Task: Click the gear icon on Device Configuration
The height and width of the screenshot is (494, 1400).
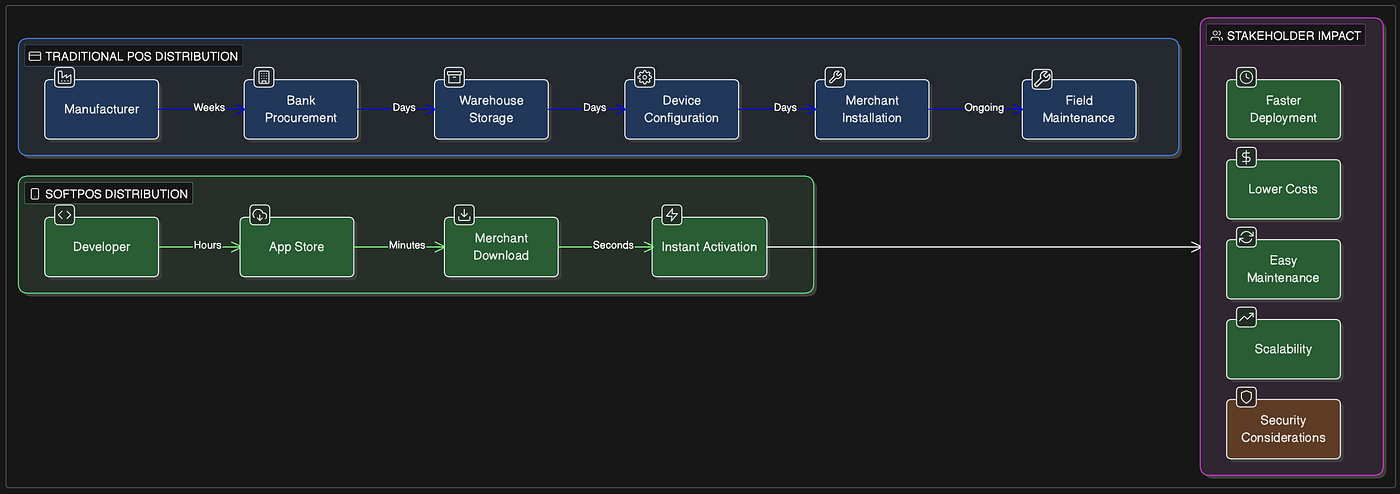Action: point(644,78)
